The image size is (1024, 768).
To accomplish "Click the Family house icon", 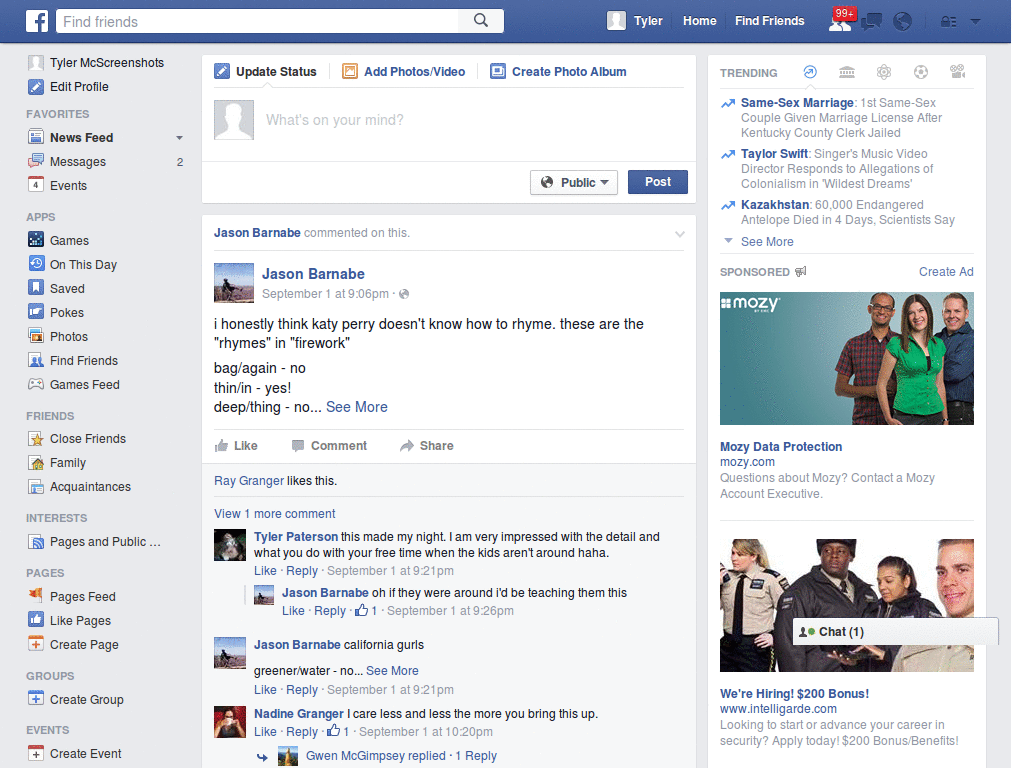I will (x=36, y=462).
